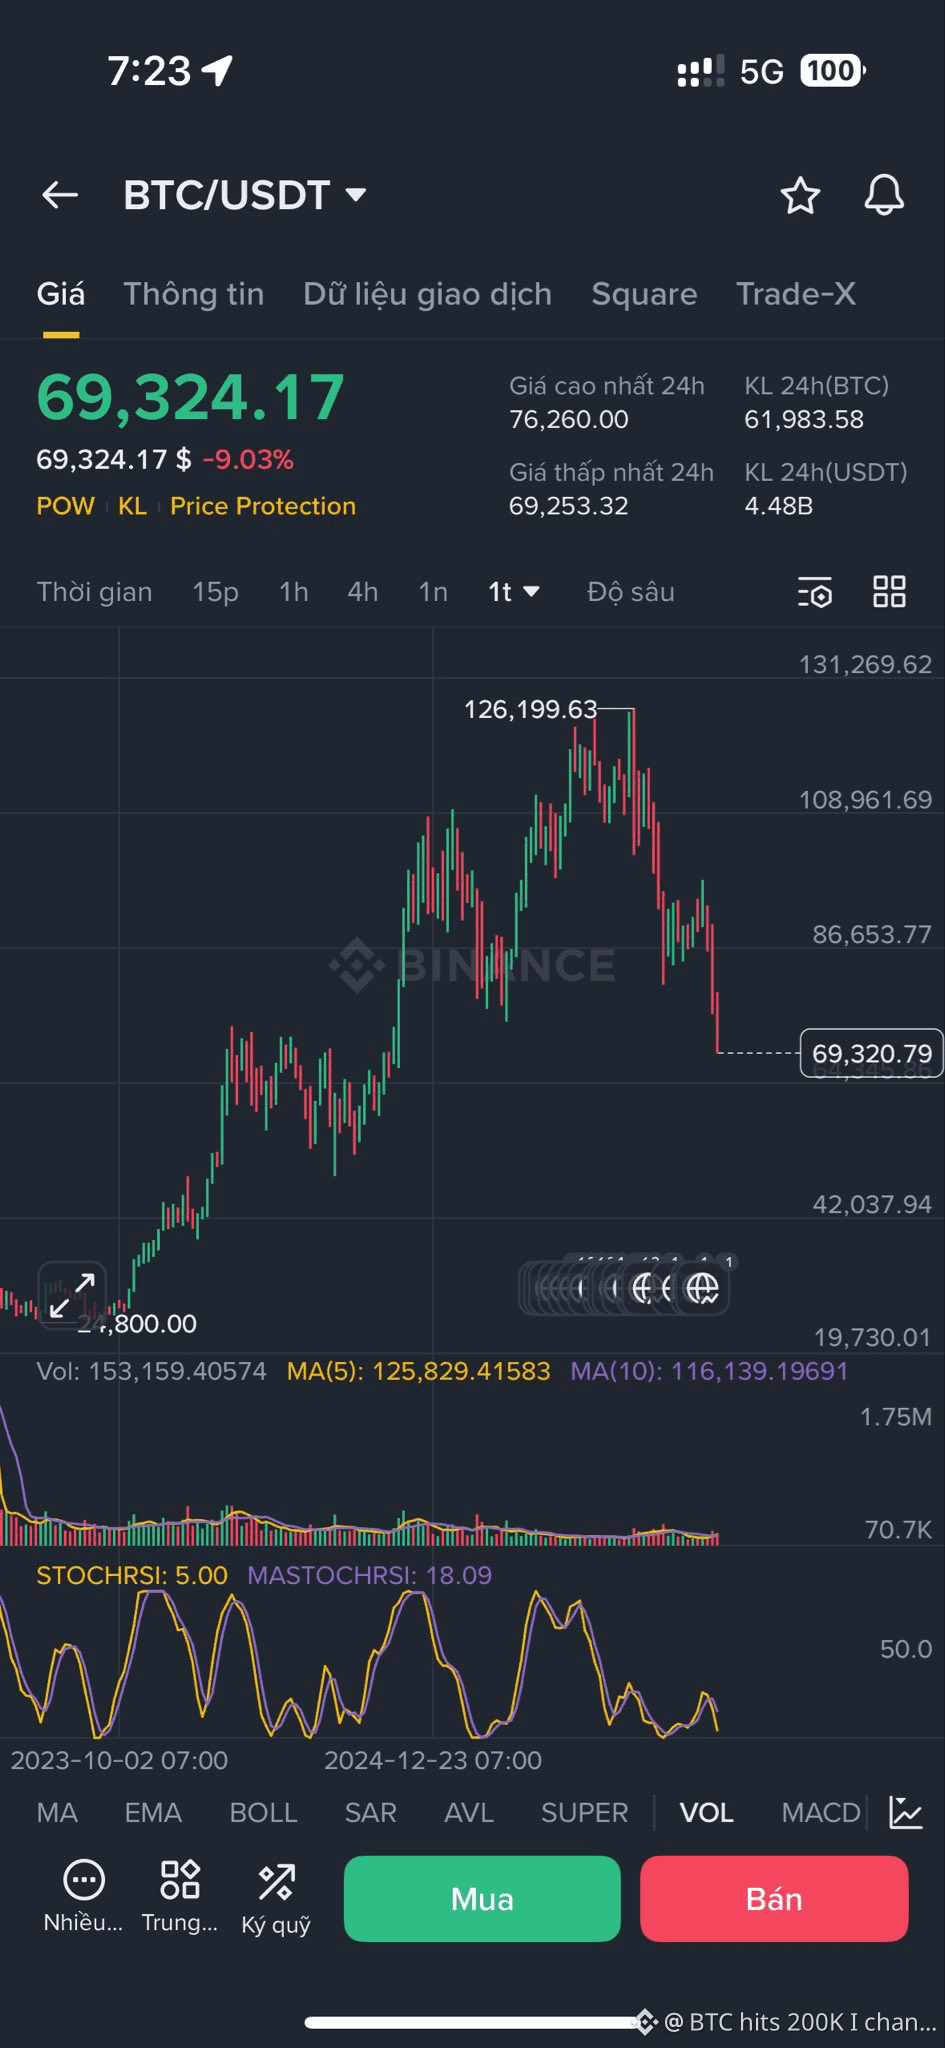Tap the red Bán button

pyautogui.click(x=774, y=1898)
